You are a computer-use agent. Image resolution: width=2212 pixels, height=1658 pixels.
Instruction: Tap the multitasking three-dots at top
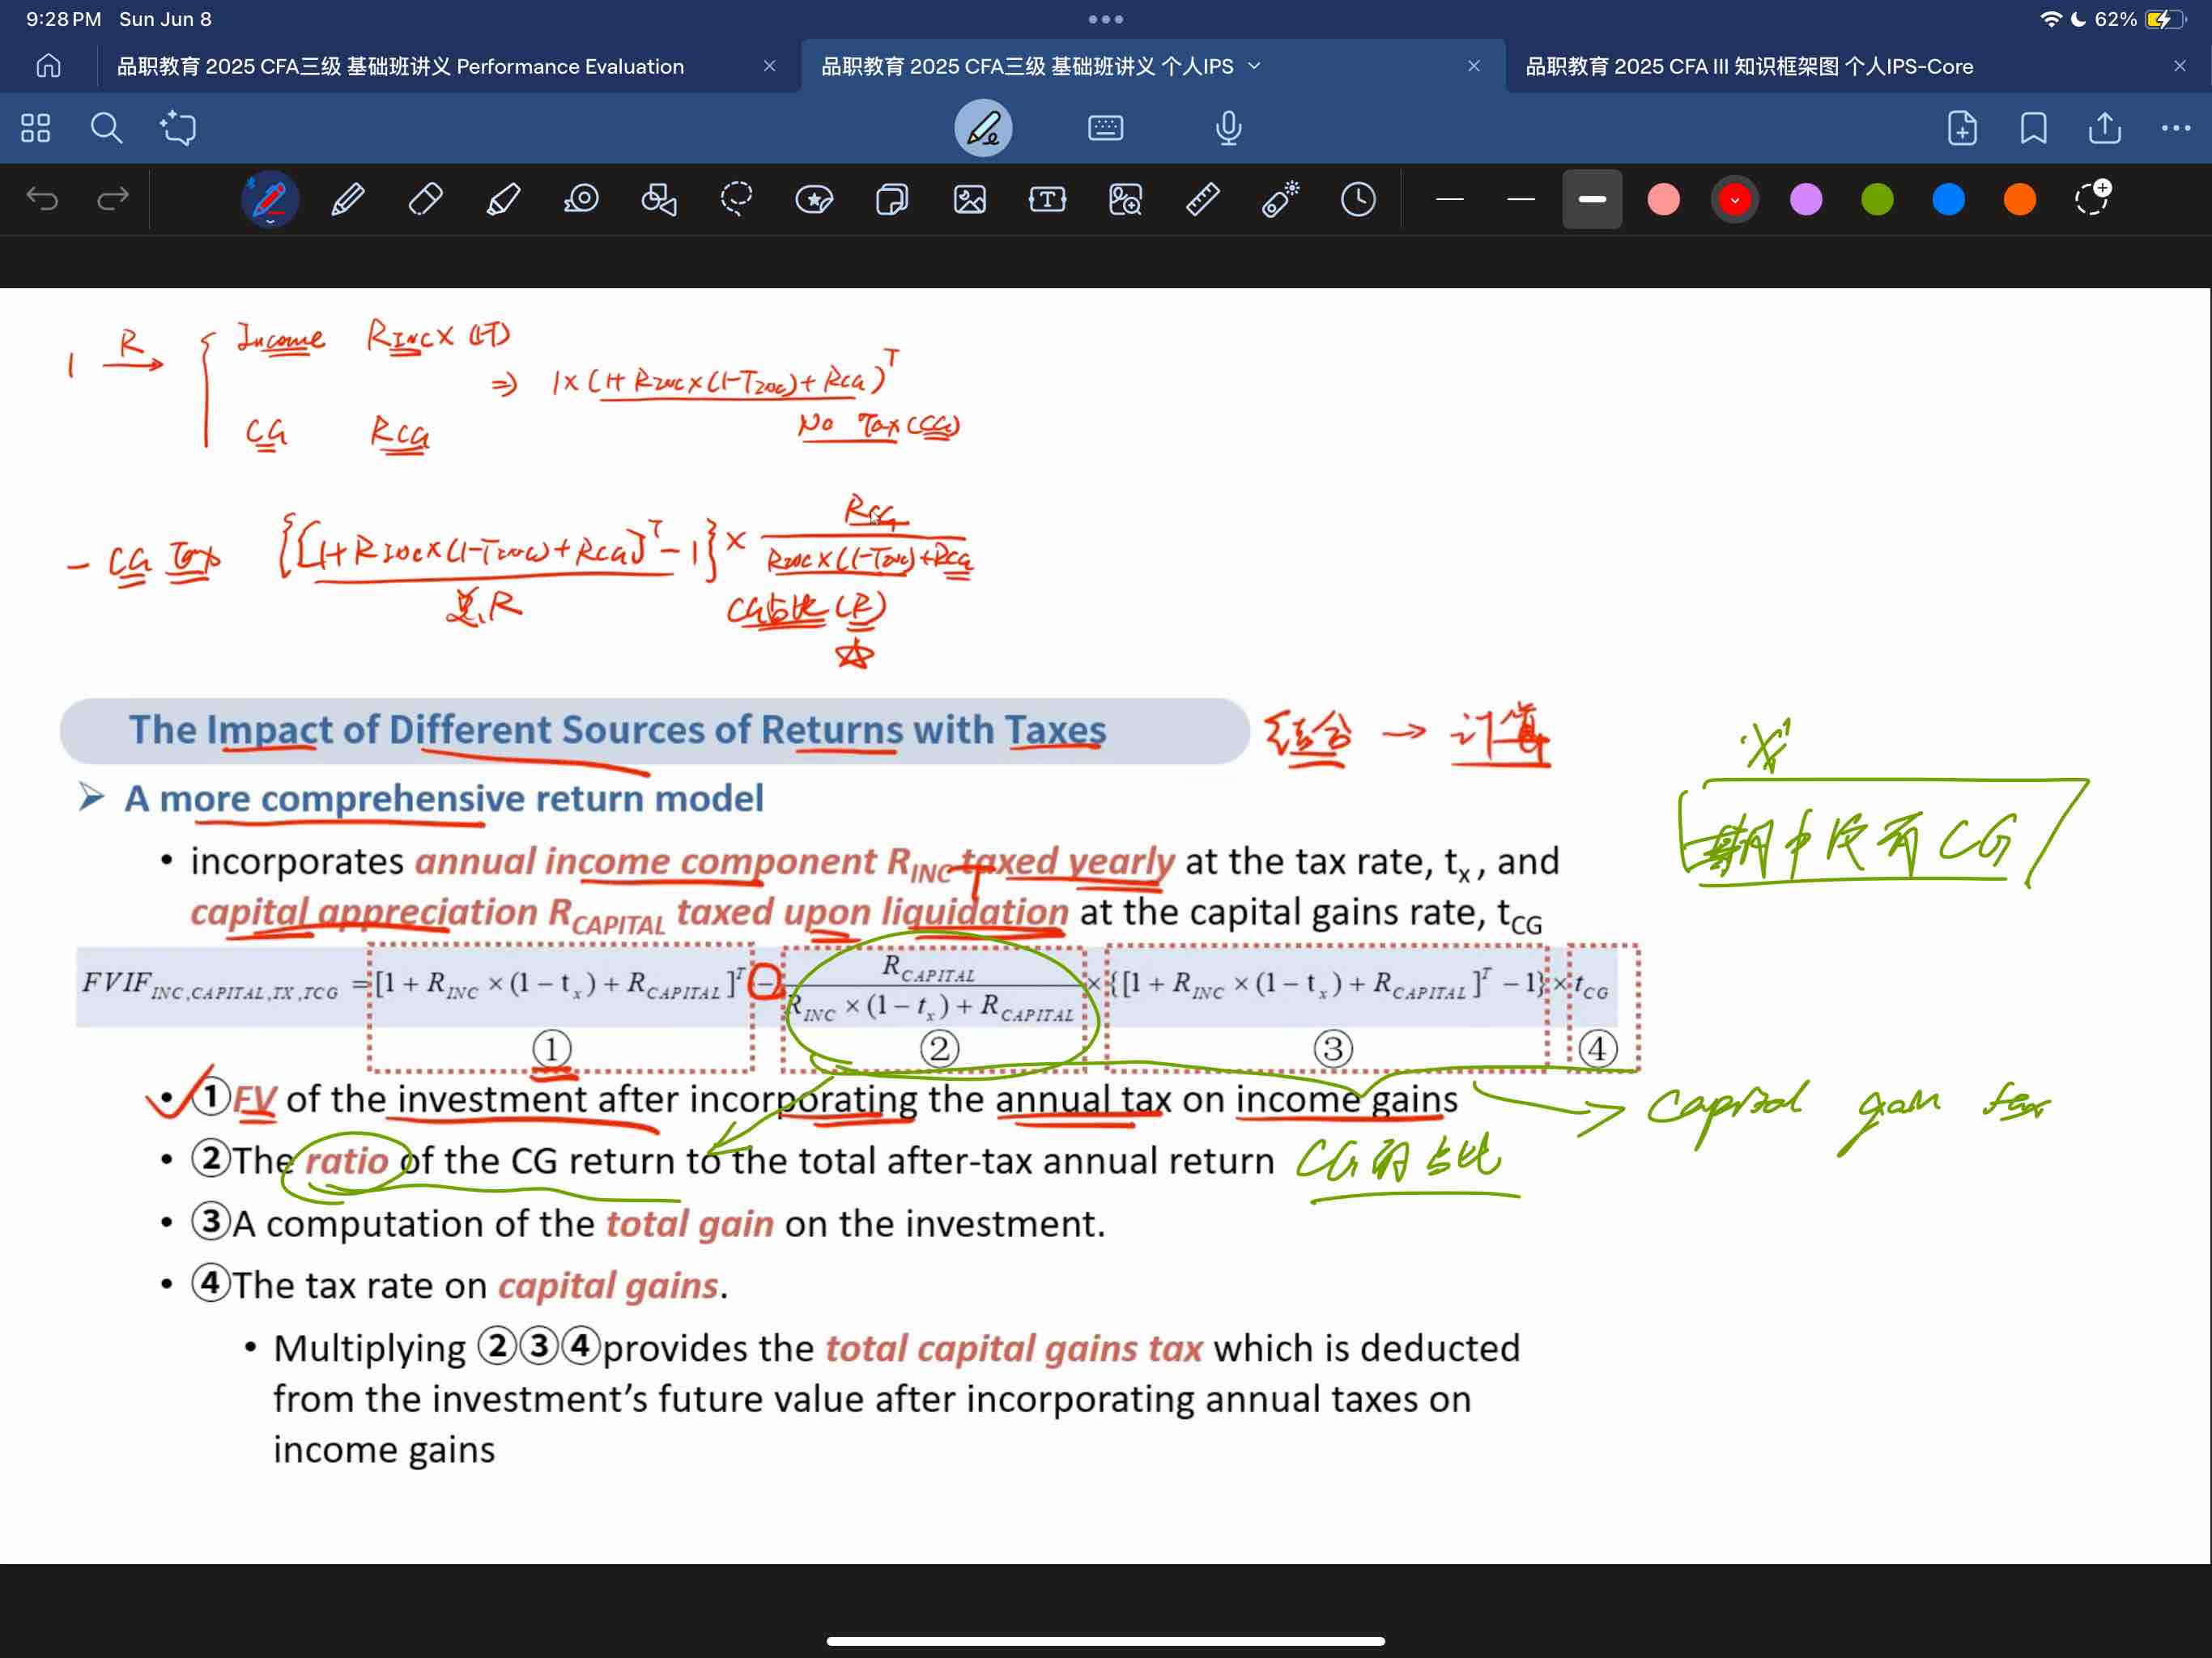click(1106, 19)
